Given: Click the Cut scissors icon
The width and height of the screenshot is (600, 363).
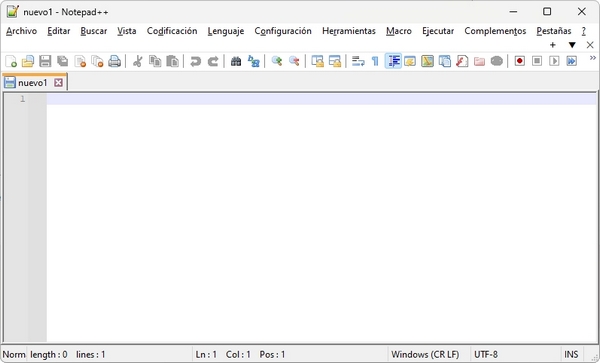Looking at the screenshot, I should click(x=138, y=61).
